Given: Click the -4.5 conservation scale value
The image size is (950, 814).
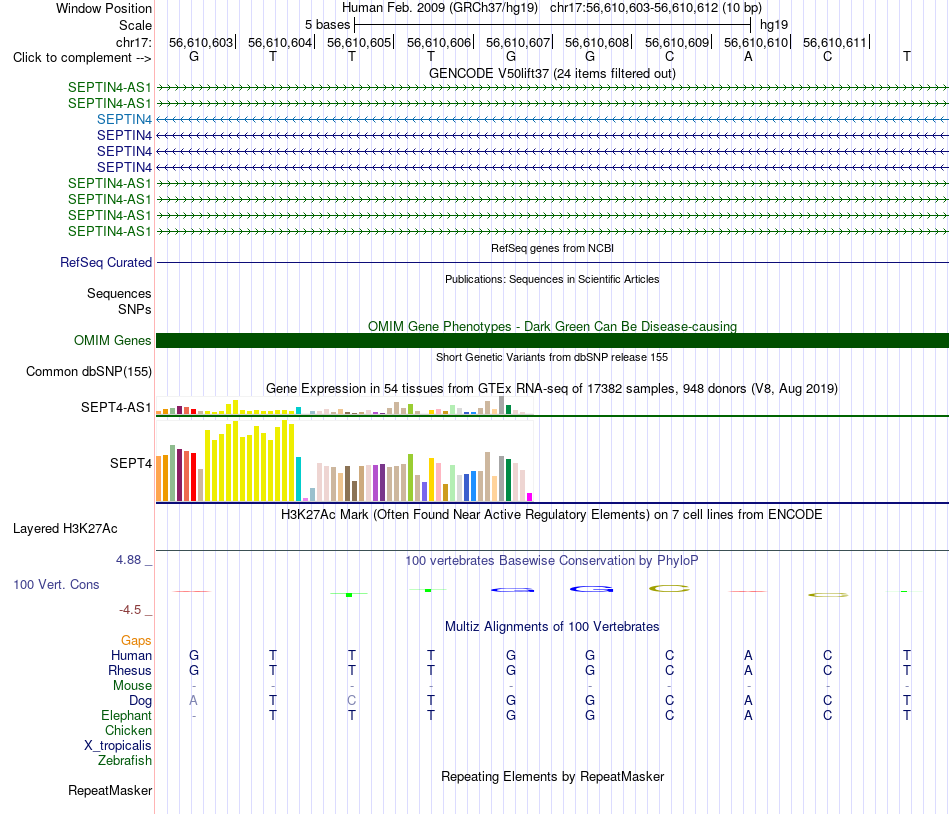Looking at the screenshot, I should click(x=130, y=609).
